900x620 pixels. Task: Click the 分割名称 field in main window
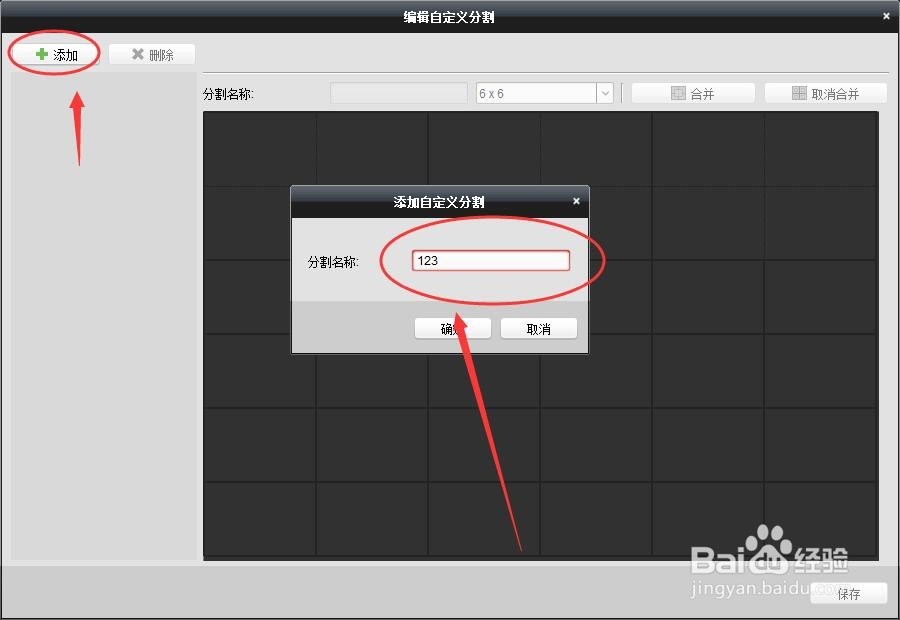(399, 93)
